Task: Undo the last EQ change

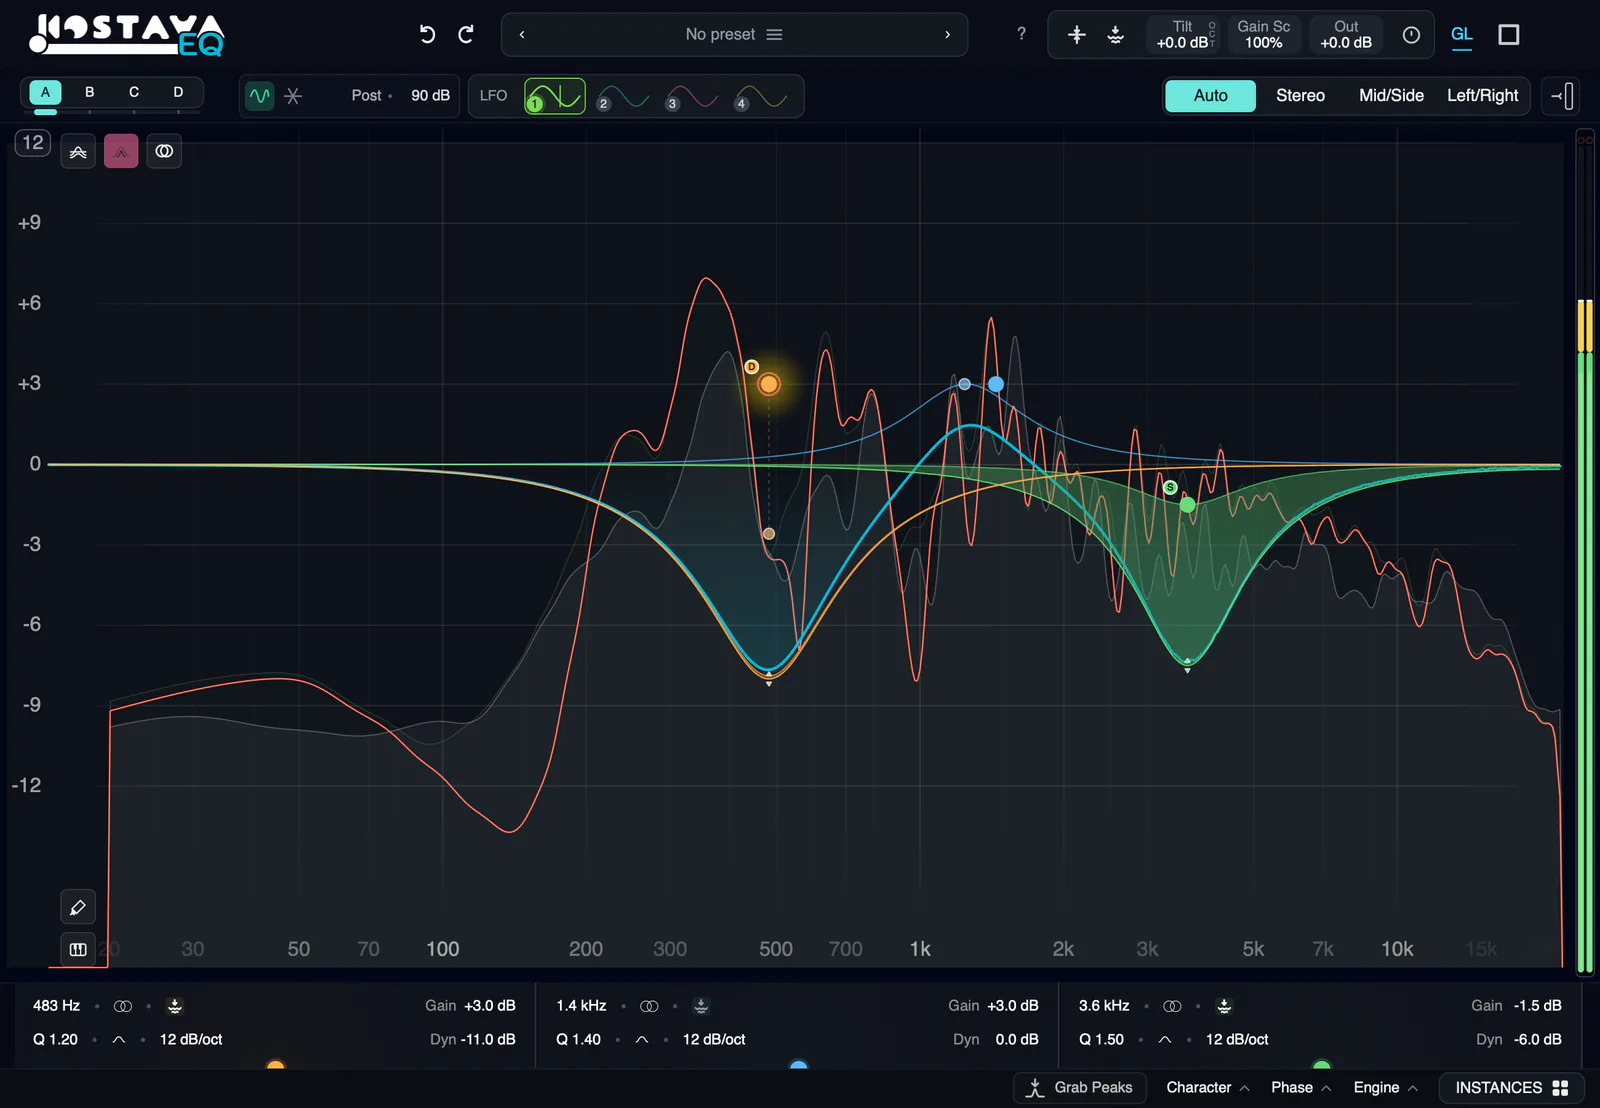Action: 427,35
